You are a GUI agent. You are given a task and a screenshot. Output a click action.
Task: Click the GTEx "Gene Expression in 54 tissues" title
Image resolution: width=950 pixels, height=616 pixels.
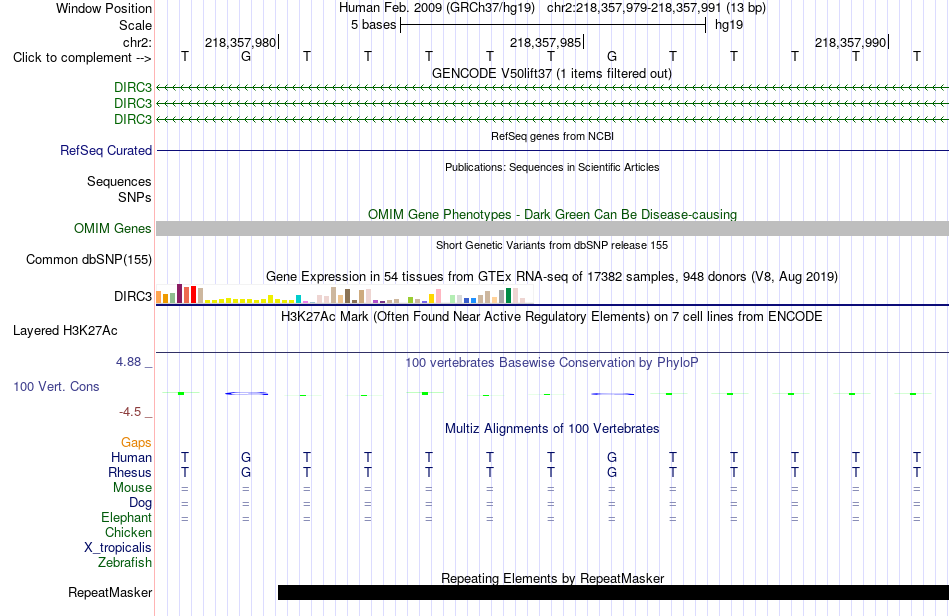point(552,277)
